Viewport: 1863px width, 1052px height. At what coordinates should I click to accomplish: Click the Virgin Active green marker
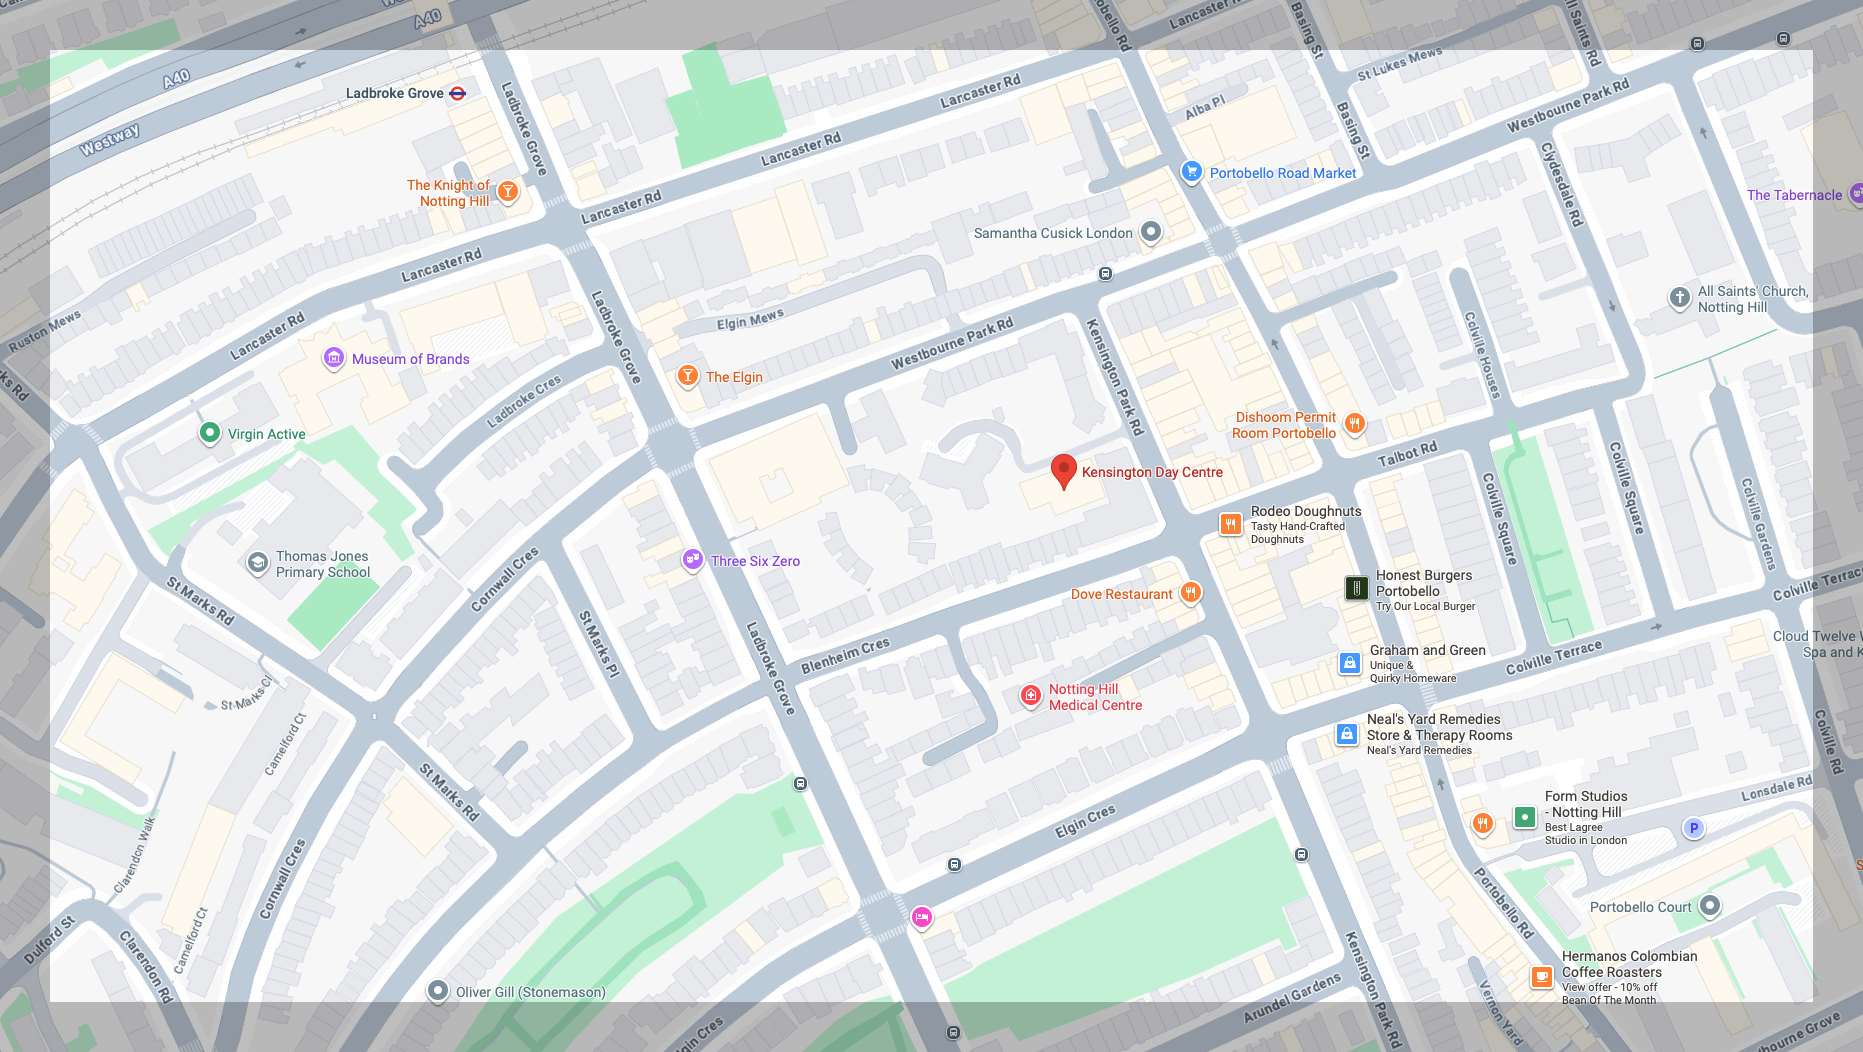click(x=209, y=433)
